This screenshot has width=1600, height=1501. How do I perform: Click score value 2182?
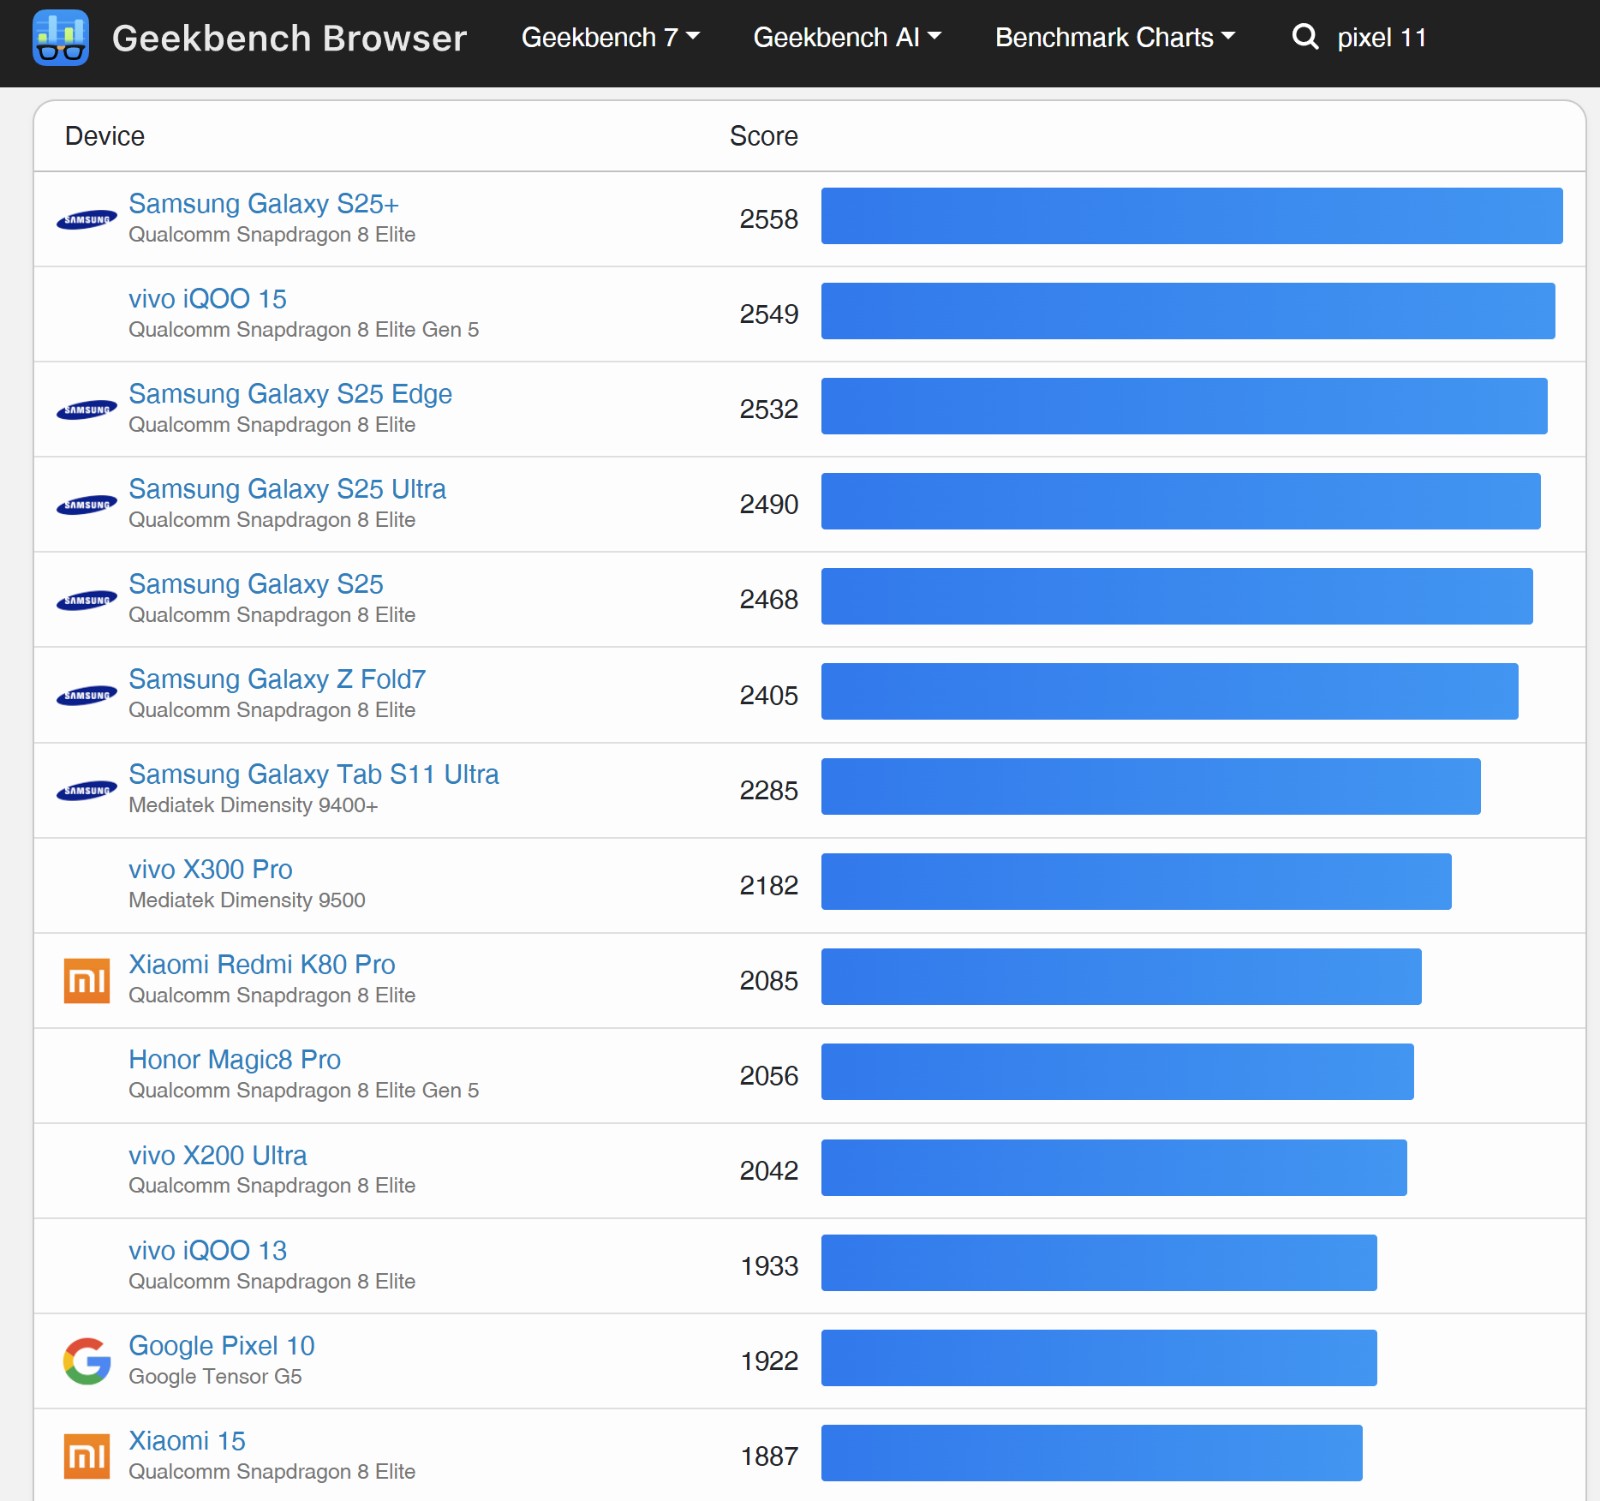click(769, 885)
